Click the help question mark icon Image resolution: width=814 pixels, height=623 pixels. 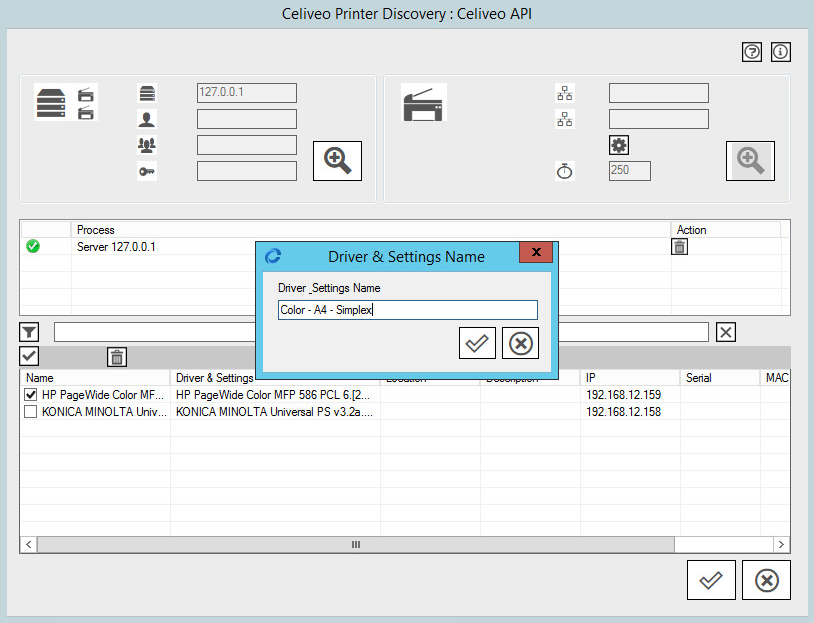coord(752,52)
